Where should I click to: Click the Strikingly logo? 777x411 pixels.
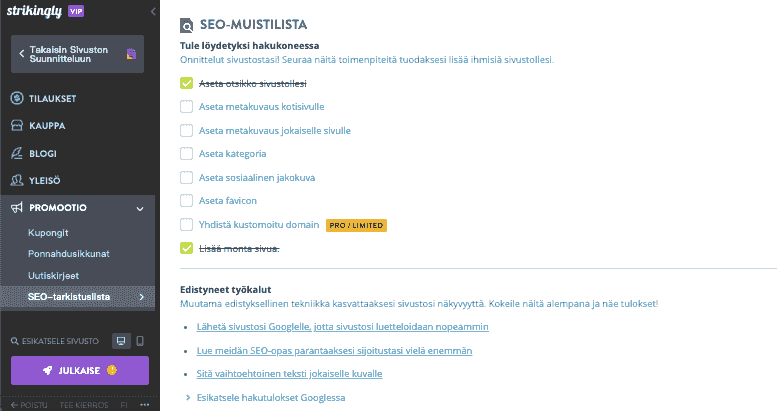point(34,11)
